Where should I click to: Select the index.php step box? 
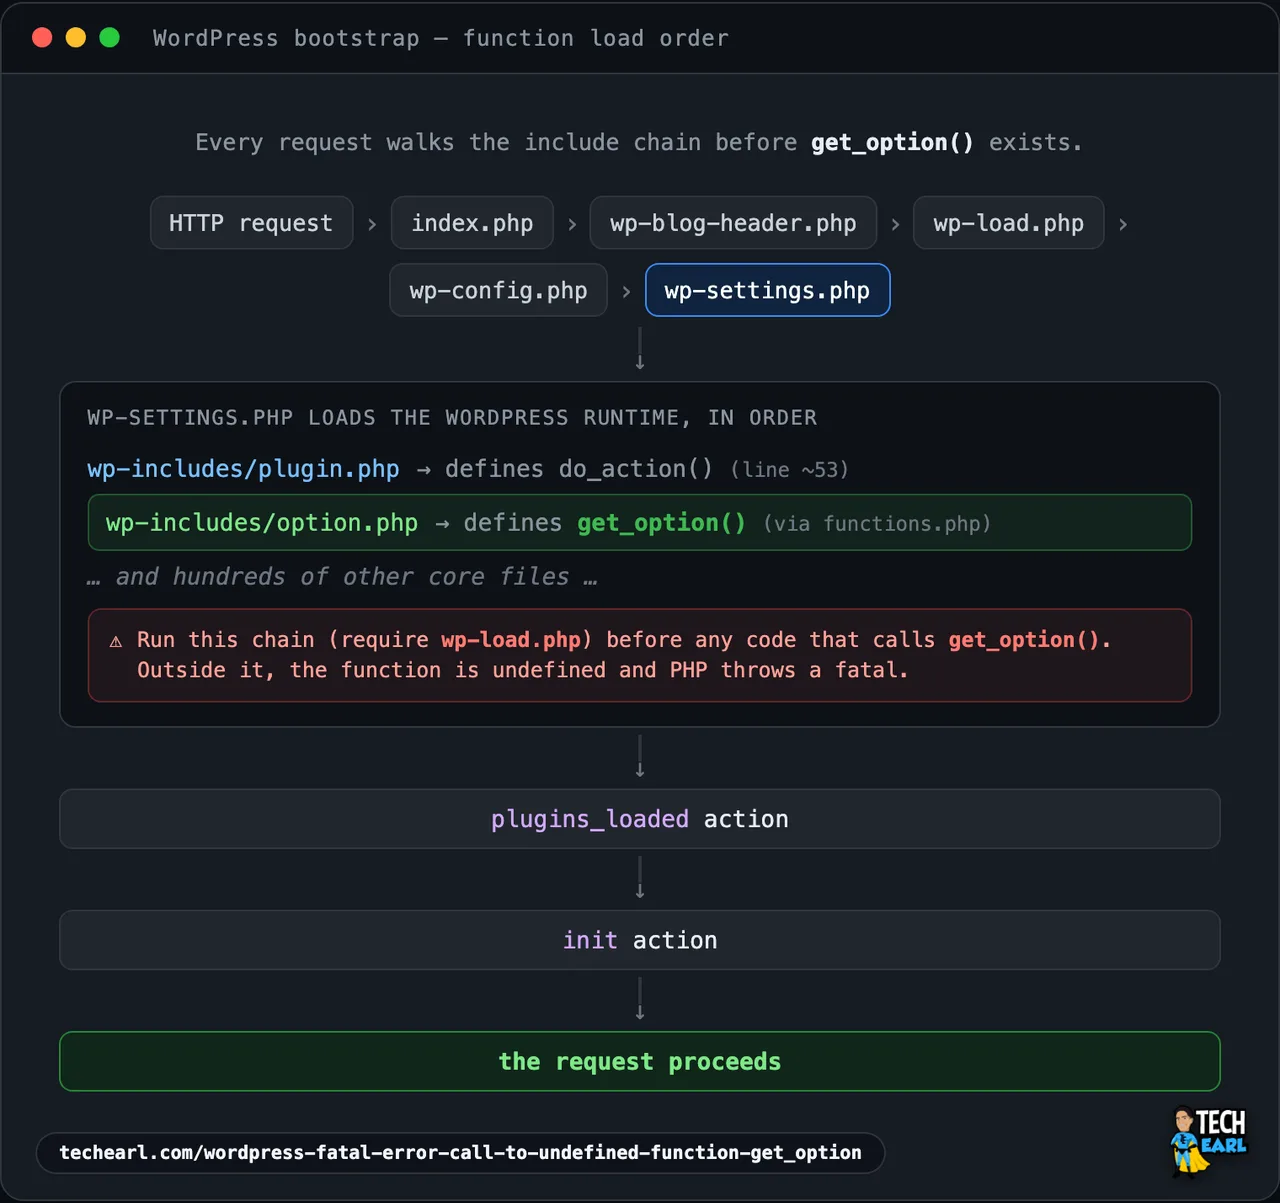click(472, 223)
